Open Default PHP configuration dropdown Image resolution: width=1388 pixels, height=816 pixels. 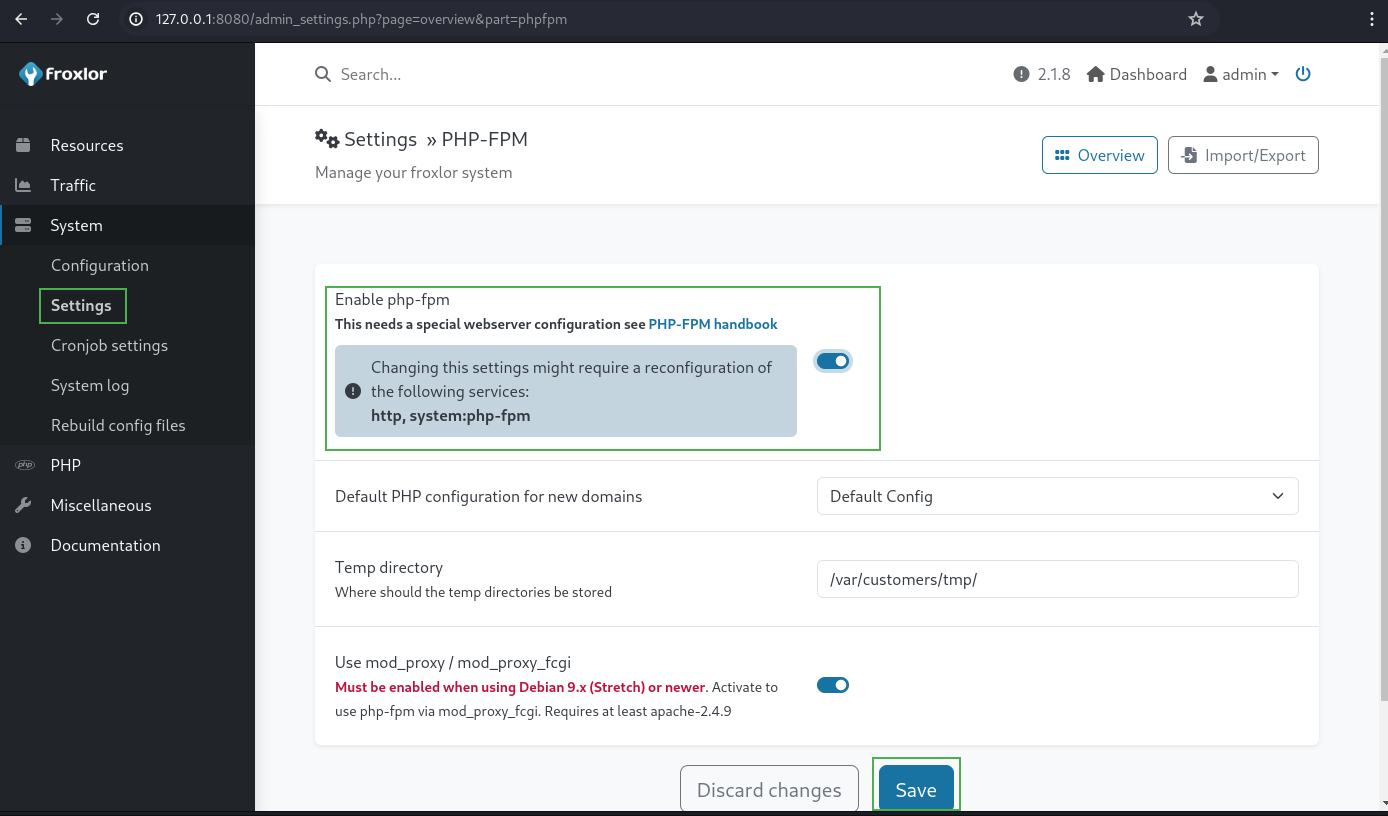[1057, 496]
